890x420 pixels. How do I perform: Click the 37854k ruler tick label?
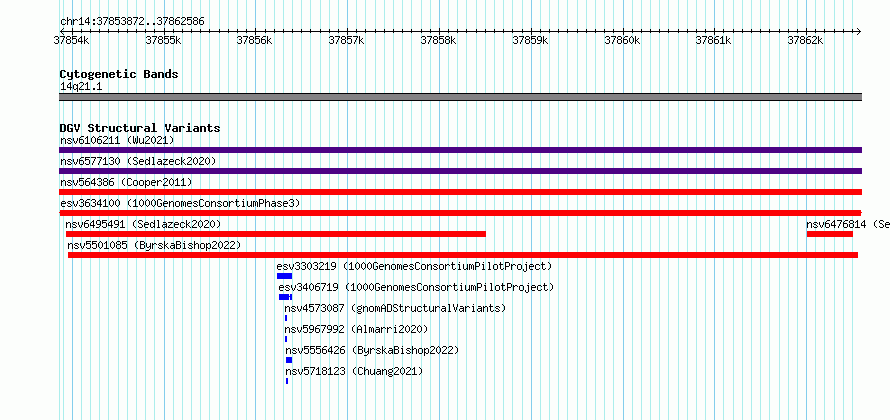(72, 40)
